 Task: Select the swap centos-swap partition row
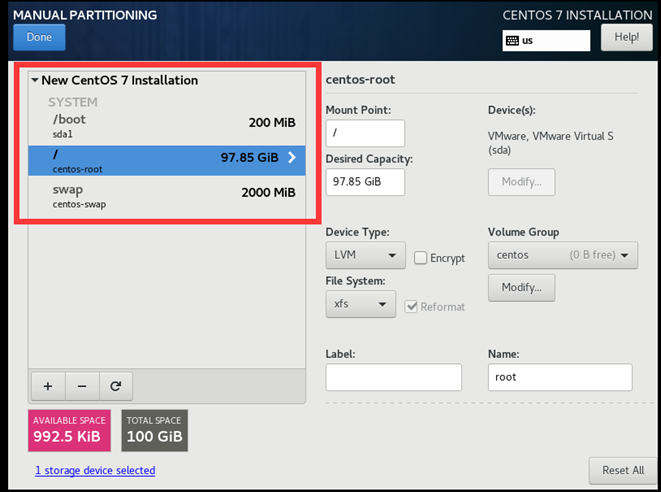[167, 196]
